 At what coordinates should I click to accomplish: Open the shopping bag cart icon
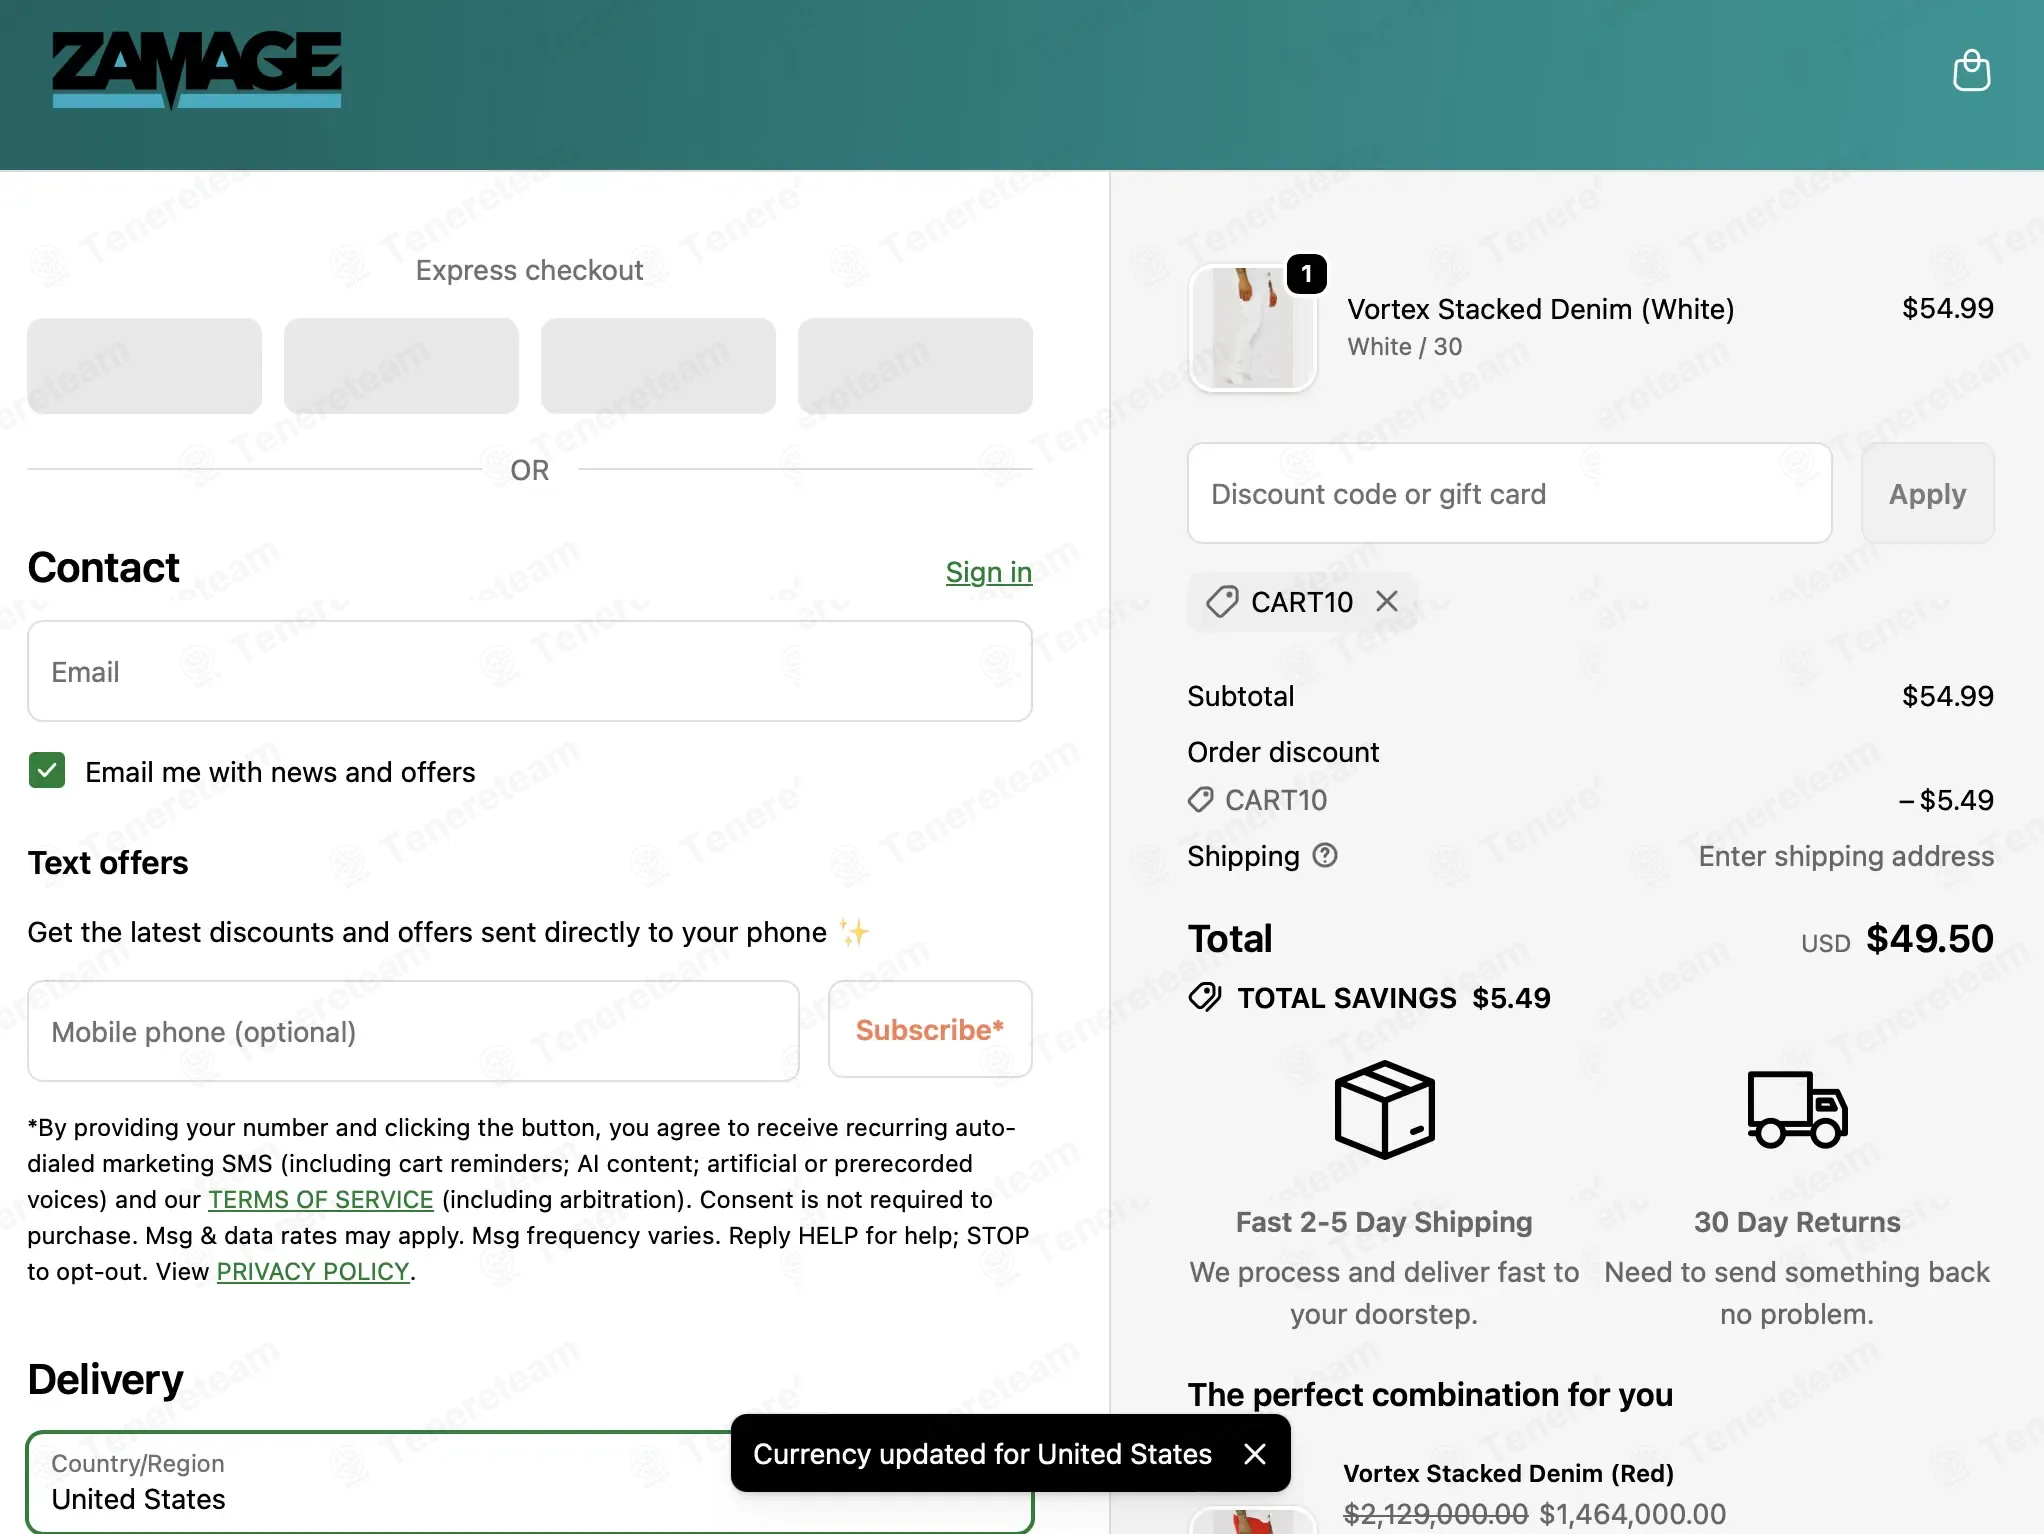coord(1971,70)
